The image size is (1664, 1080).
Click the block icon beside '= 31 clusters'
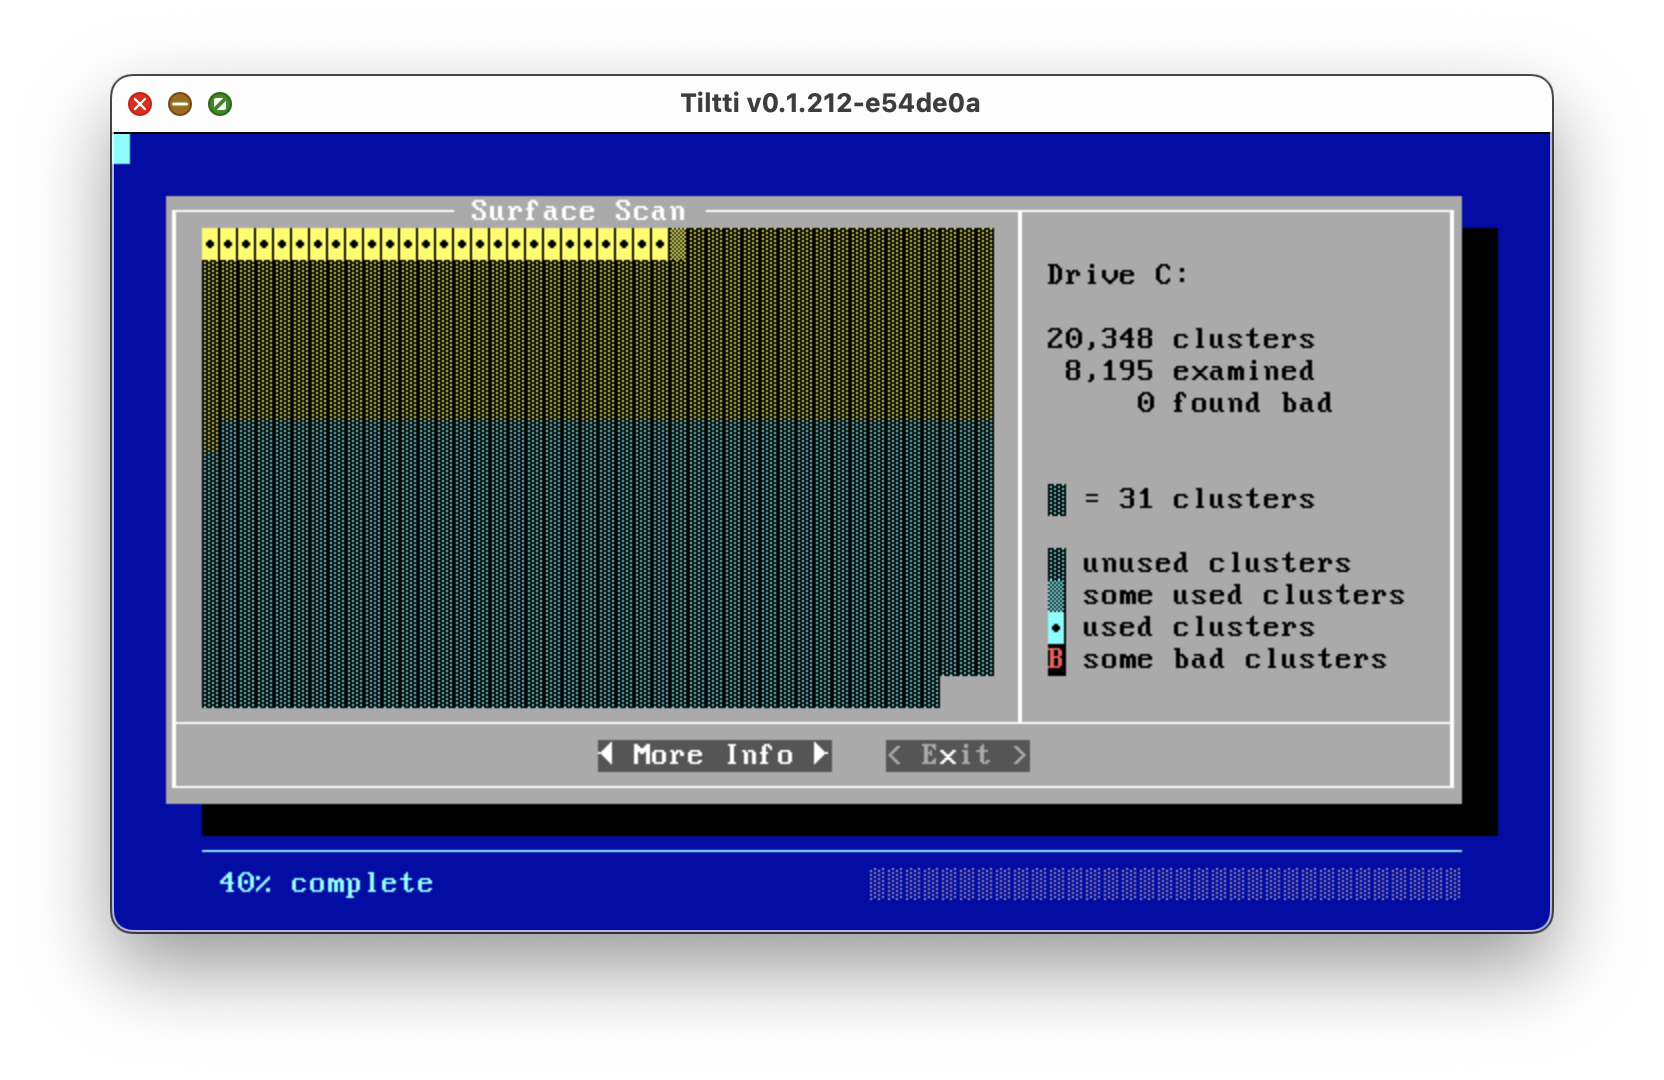(x=1056, y=499)
